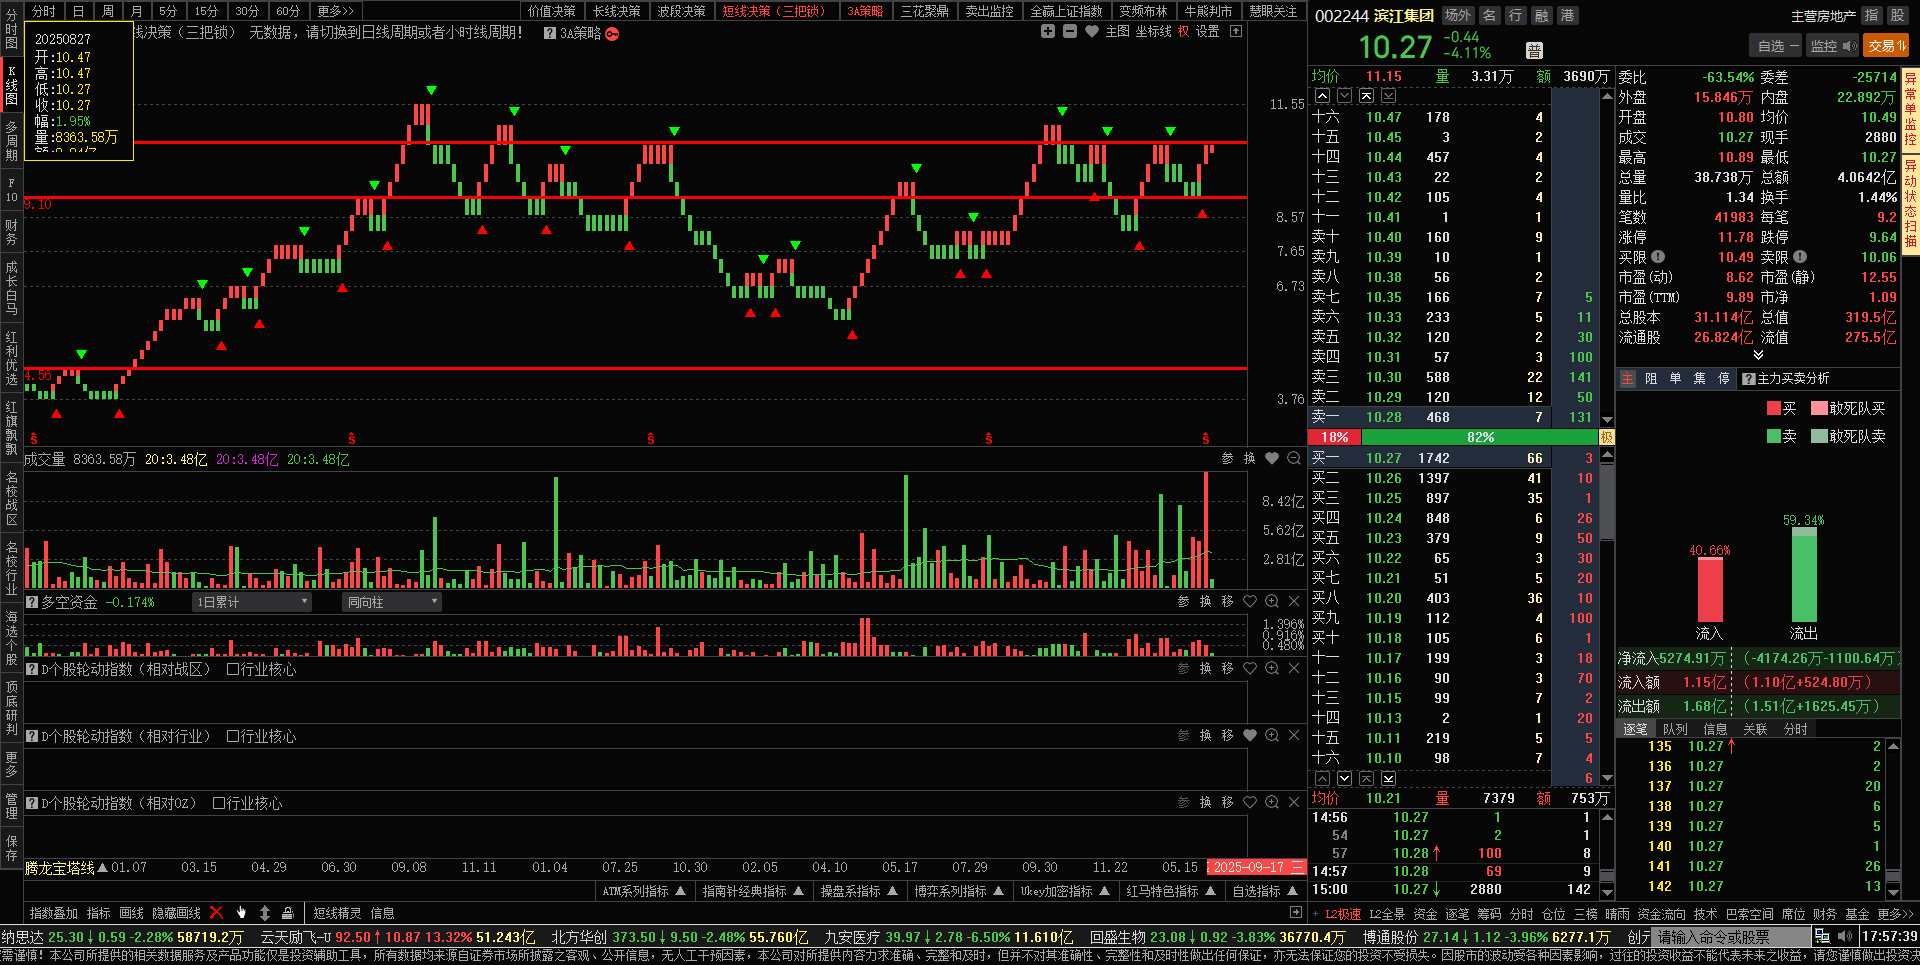Screen dimensions: 1920x965
Task: Toggle 集 filter in analysis bar
Action: 1700,378
